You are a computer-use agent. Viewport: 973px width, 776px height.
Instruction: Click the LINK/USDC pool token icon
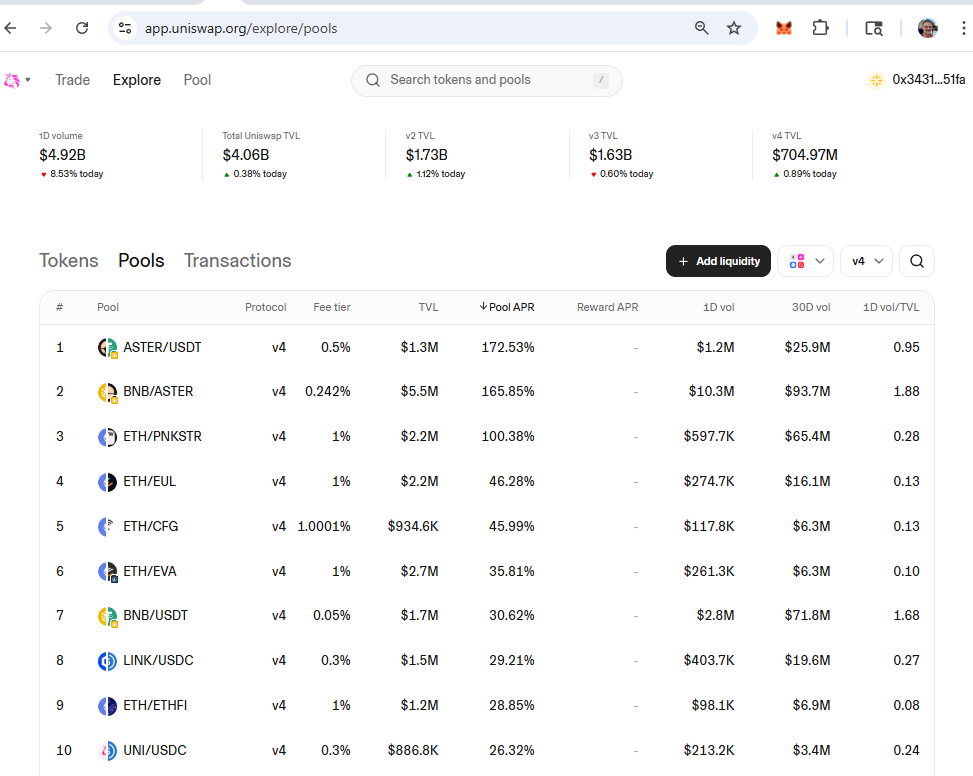pyautogui.click(x=107, y=661)
